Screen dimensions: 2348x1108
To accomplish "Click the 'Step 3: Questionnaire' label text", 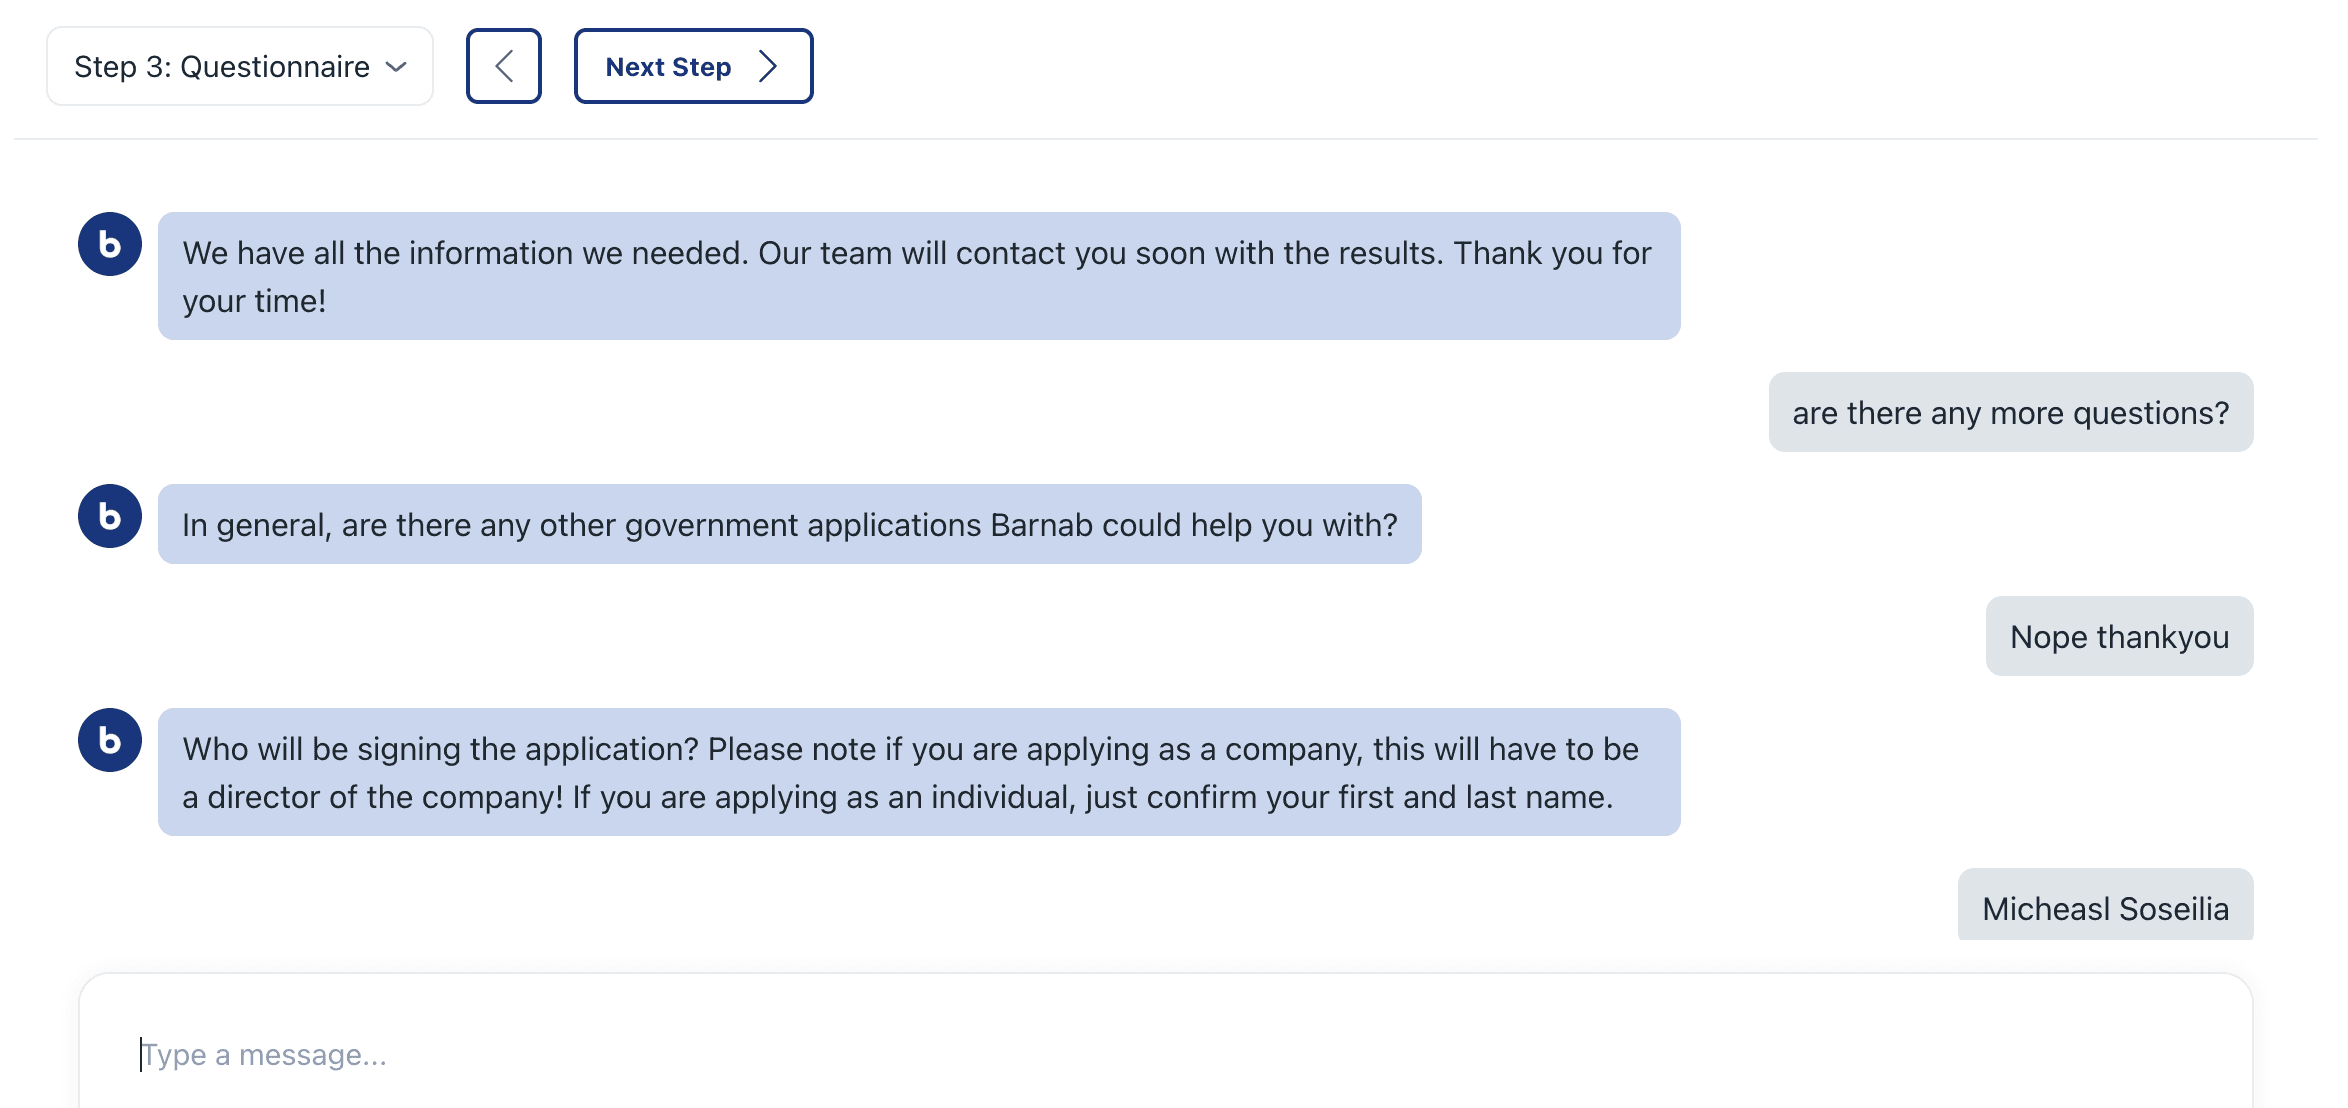I will click(x=222, y=67).
